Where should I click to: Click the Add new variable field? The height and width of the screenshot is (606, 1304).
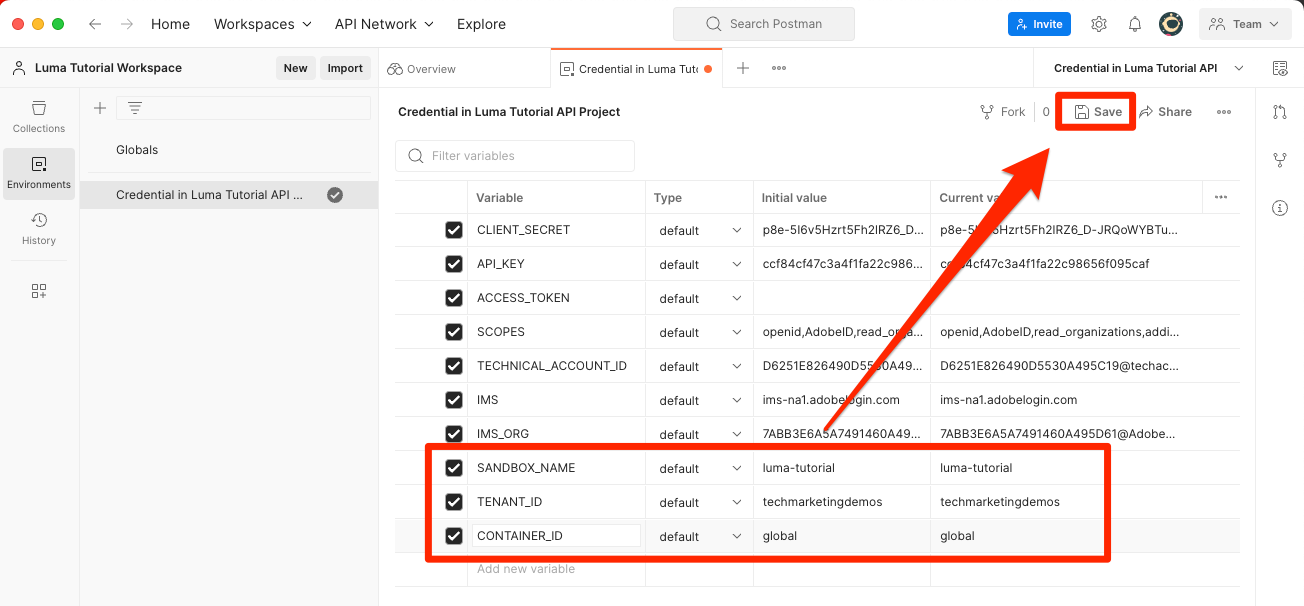[556, 569]
